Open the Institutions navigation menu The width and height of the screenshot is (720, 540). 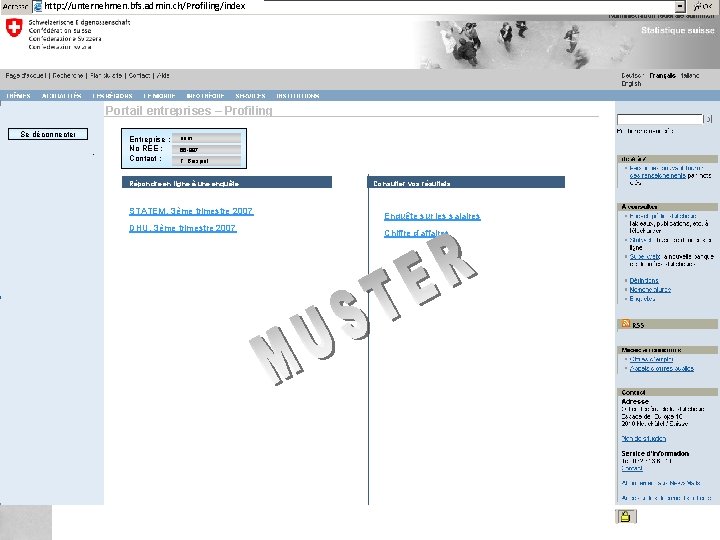click(298, 96)
